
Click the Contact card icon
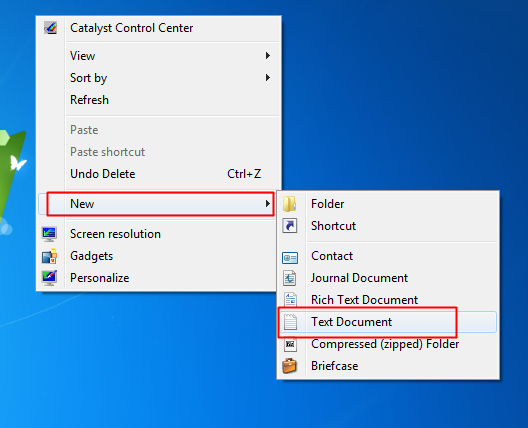tap(290, 258)
